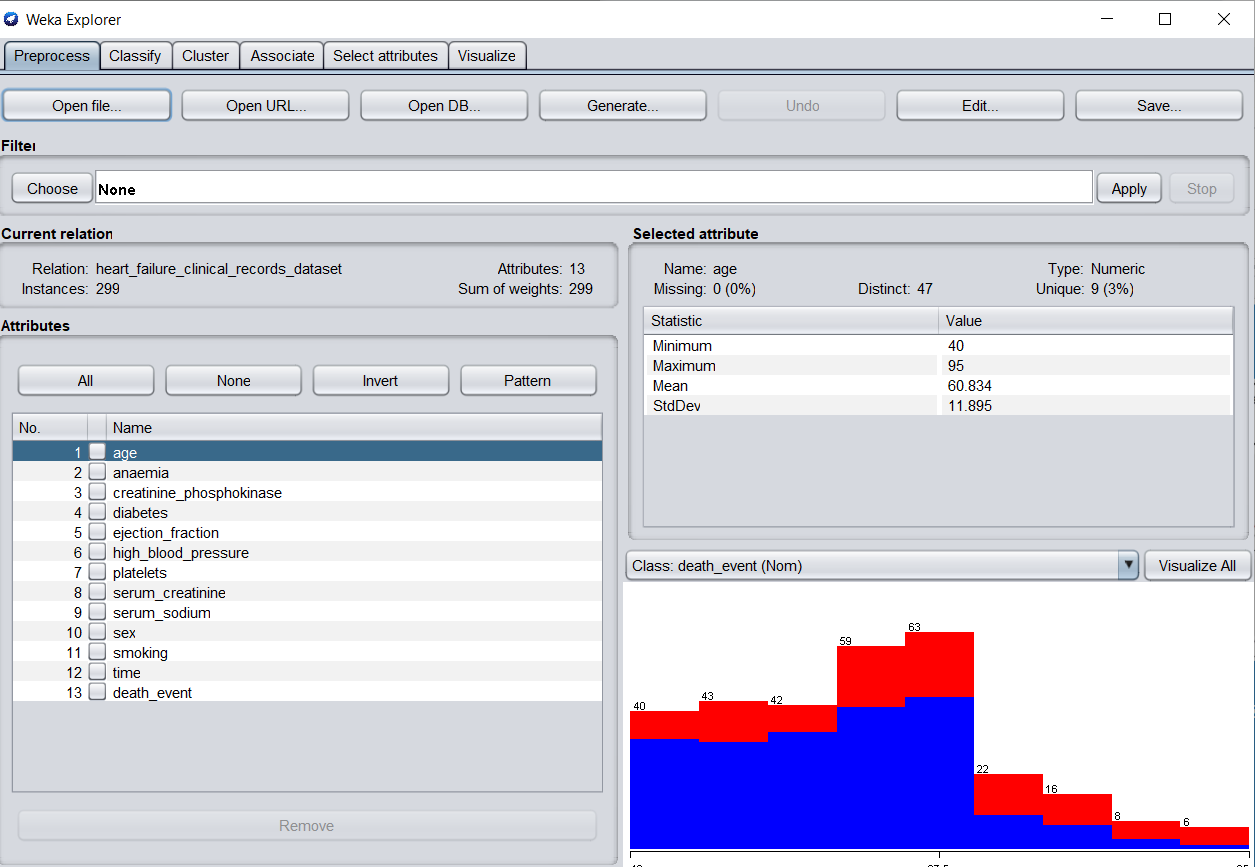1255x867 pixels.
Task: Click the Mean value 60.834
Action: click(969, 385)
